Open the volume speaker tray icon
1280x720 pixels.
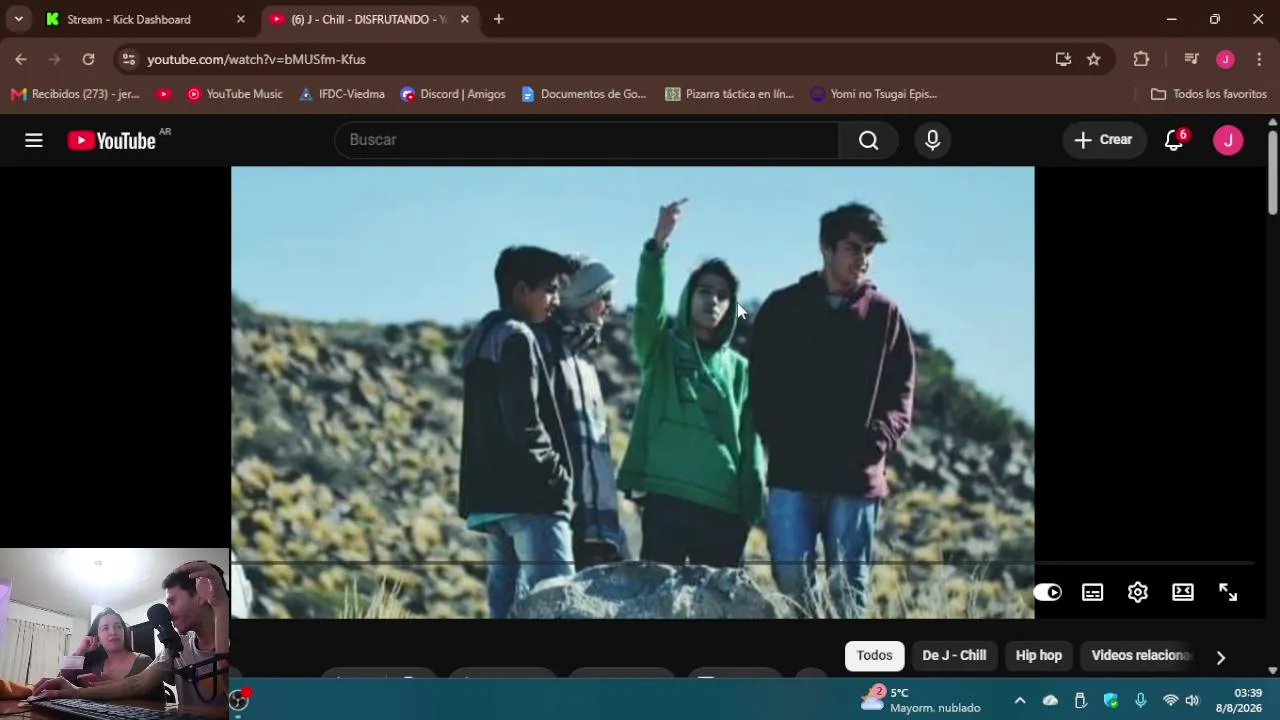pyautogui.click(x=1192, y=700)
